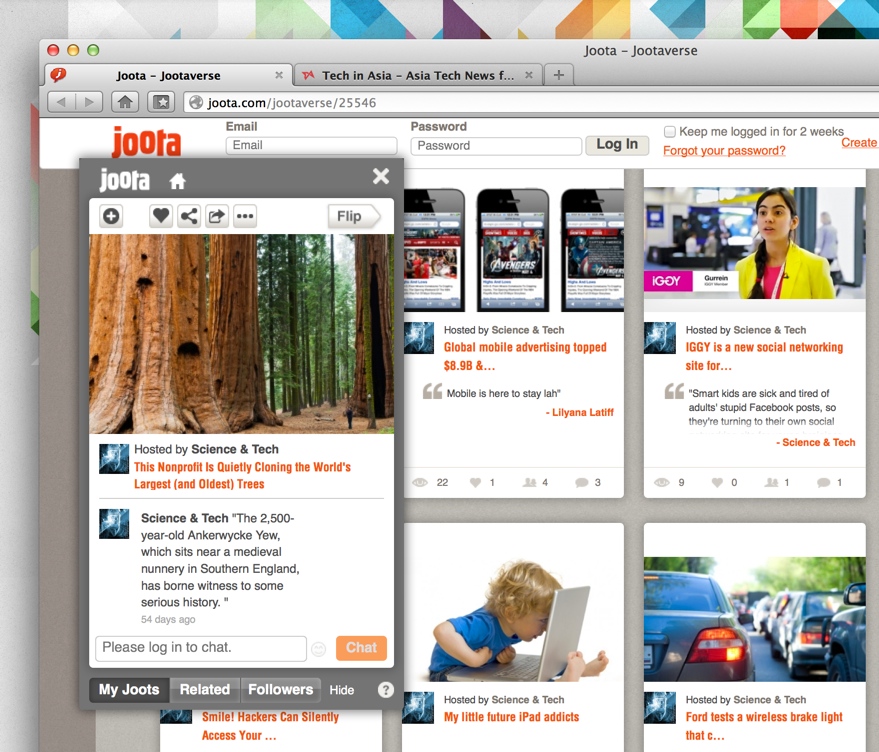This screenshot has width=879, height=752.
Task: Open the bookmarks star button in toolbar
Action: tap(161, 102)
